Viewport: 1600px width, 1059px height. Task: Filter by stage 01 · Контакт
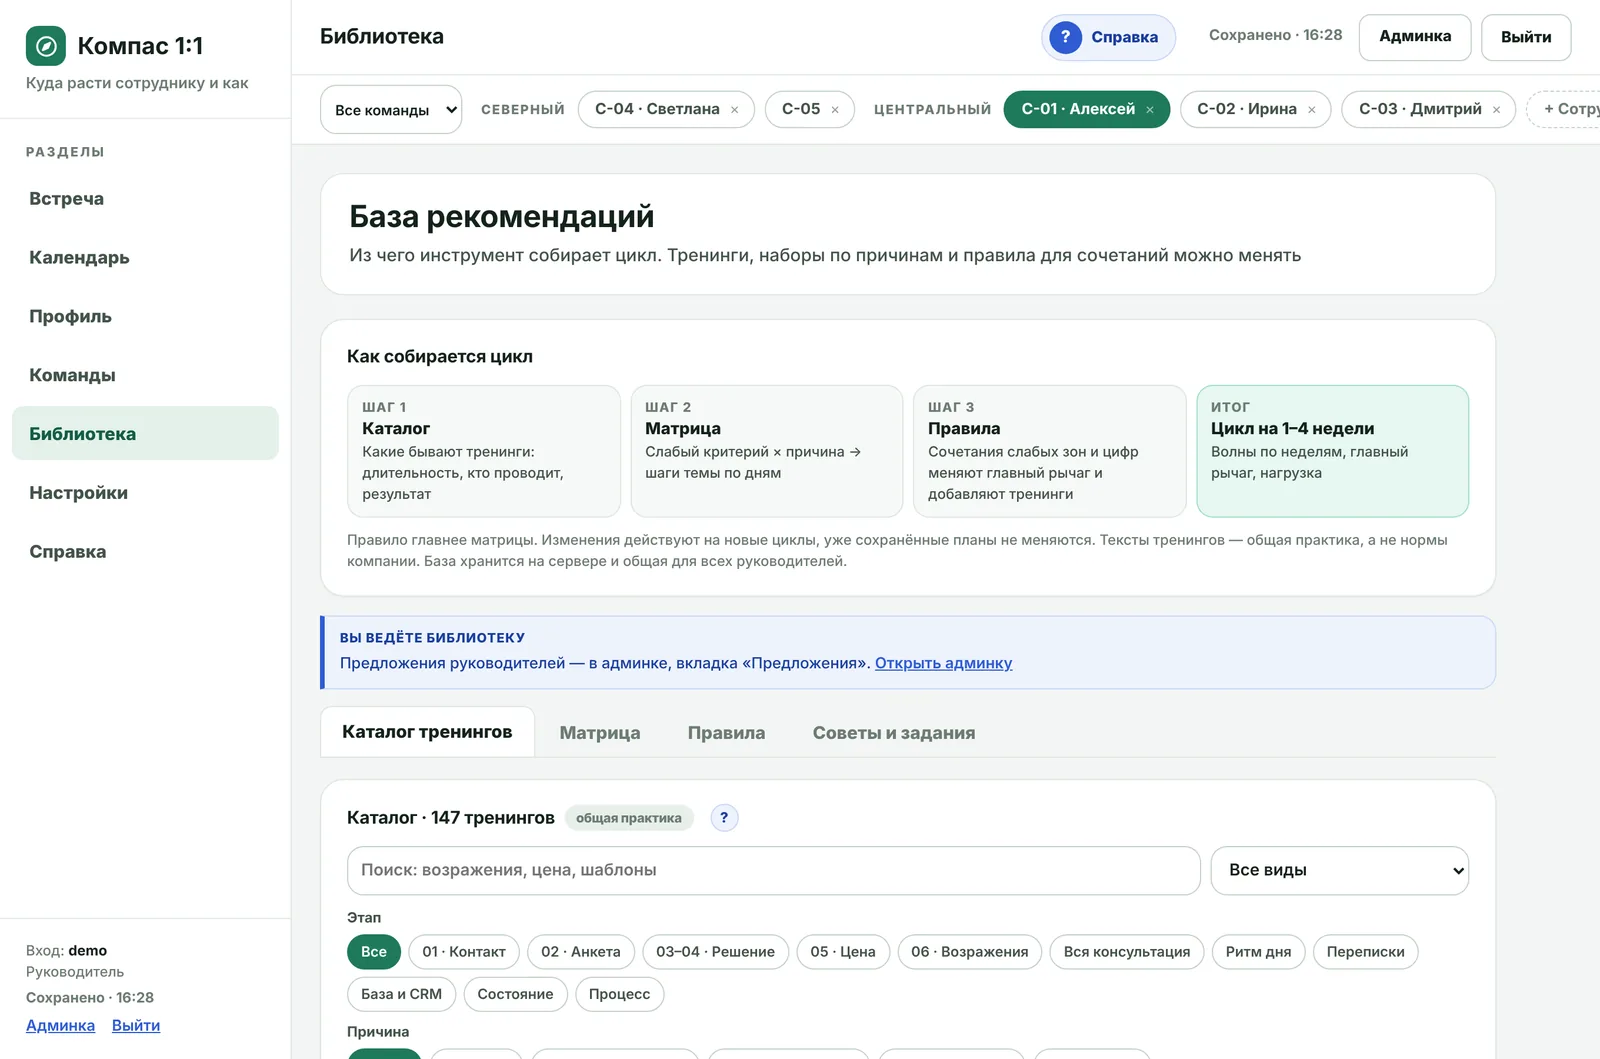tap(464, 952)
